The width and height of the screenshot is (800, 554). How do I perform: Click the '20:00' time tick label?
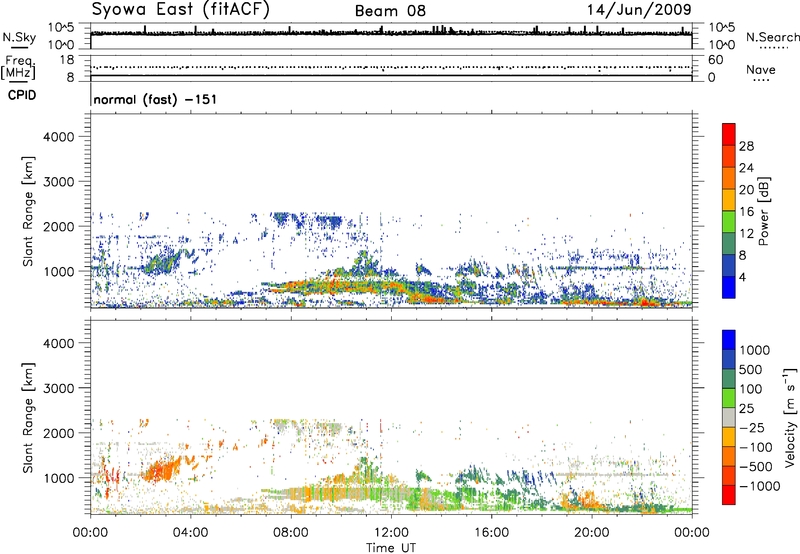click(x=591, y=533)
